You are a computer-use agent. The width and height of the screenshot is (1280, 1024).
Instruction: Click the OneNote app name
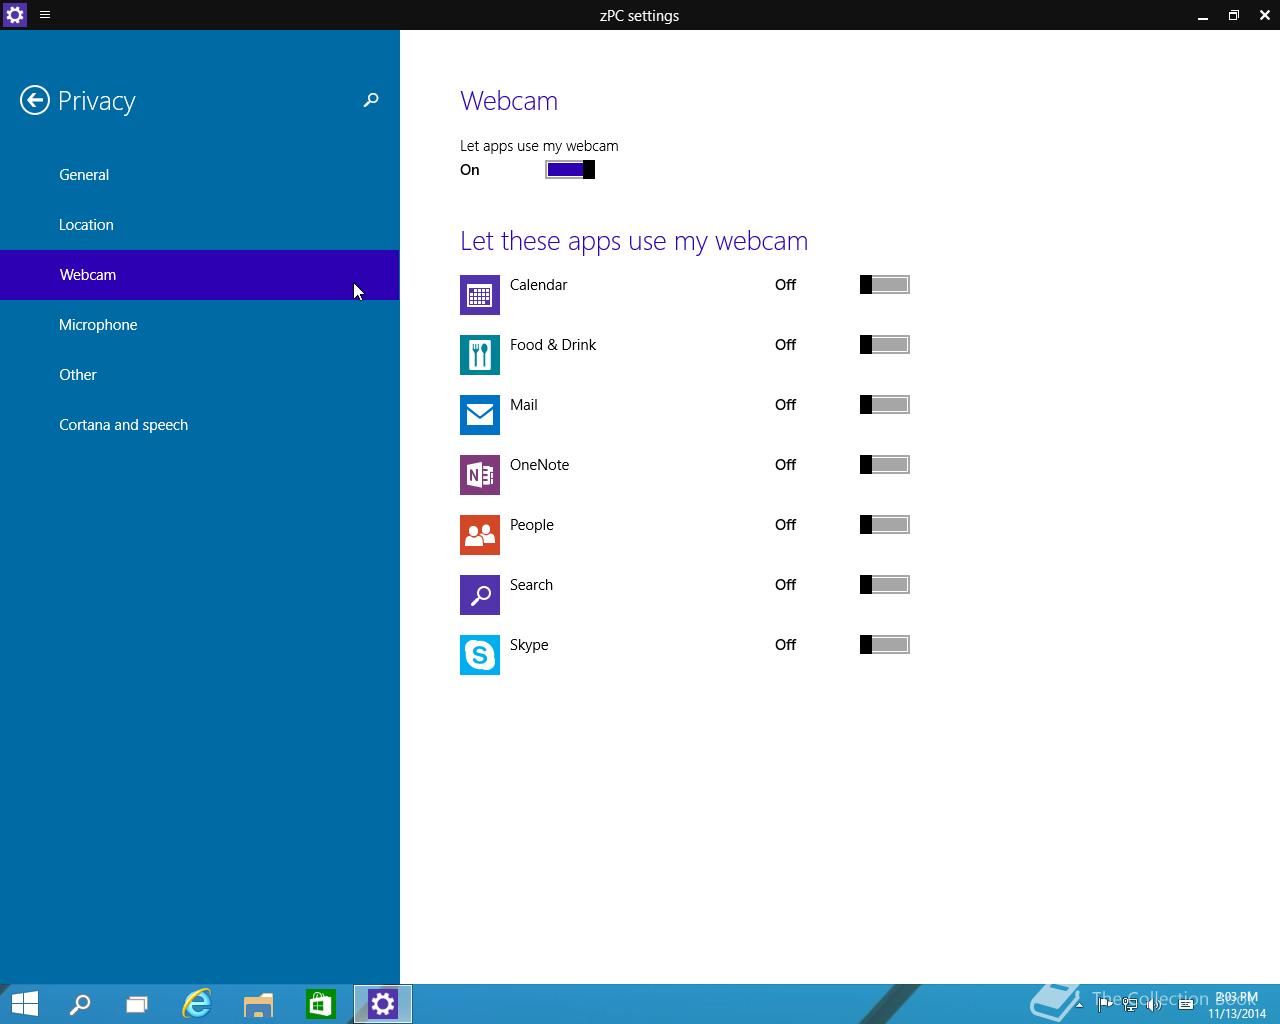(x=539, y=465)
